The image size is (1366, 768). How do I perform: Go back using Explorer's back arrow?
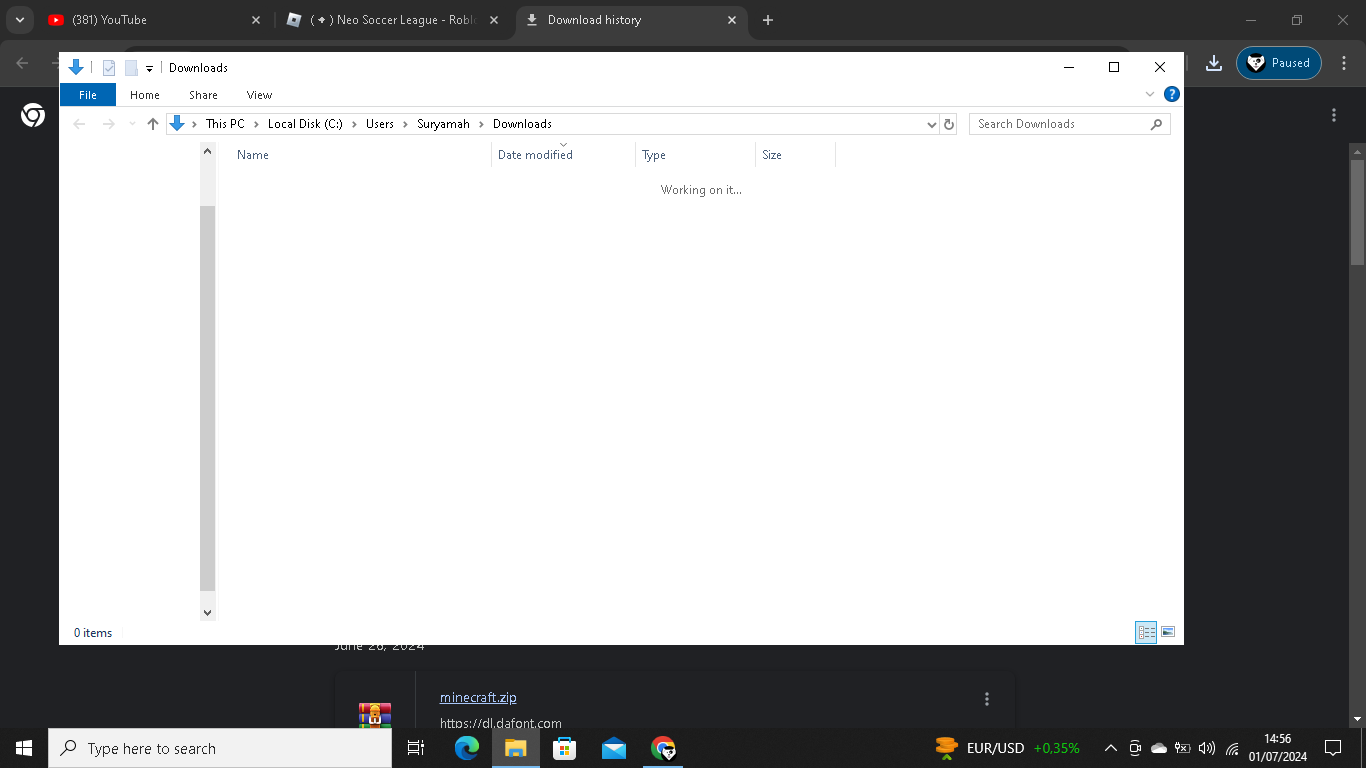pyautogui.click(x=80, y=124)
